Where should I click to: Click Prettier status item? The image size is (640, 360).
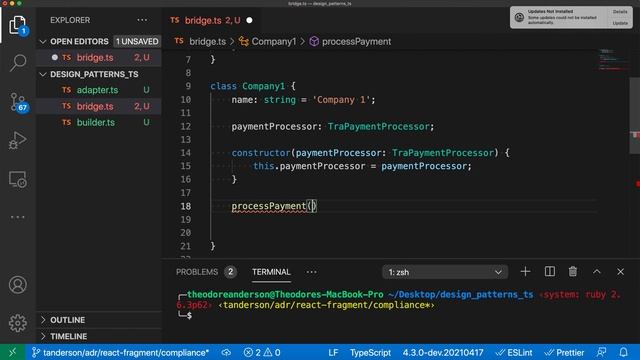click(x=564, y=352)
